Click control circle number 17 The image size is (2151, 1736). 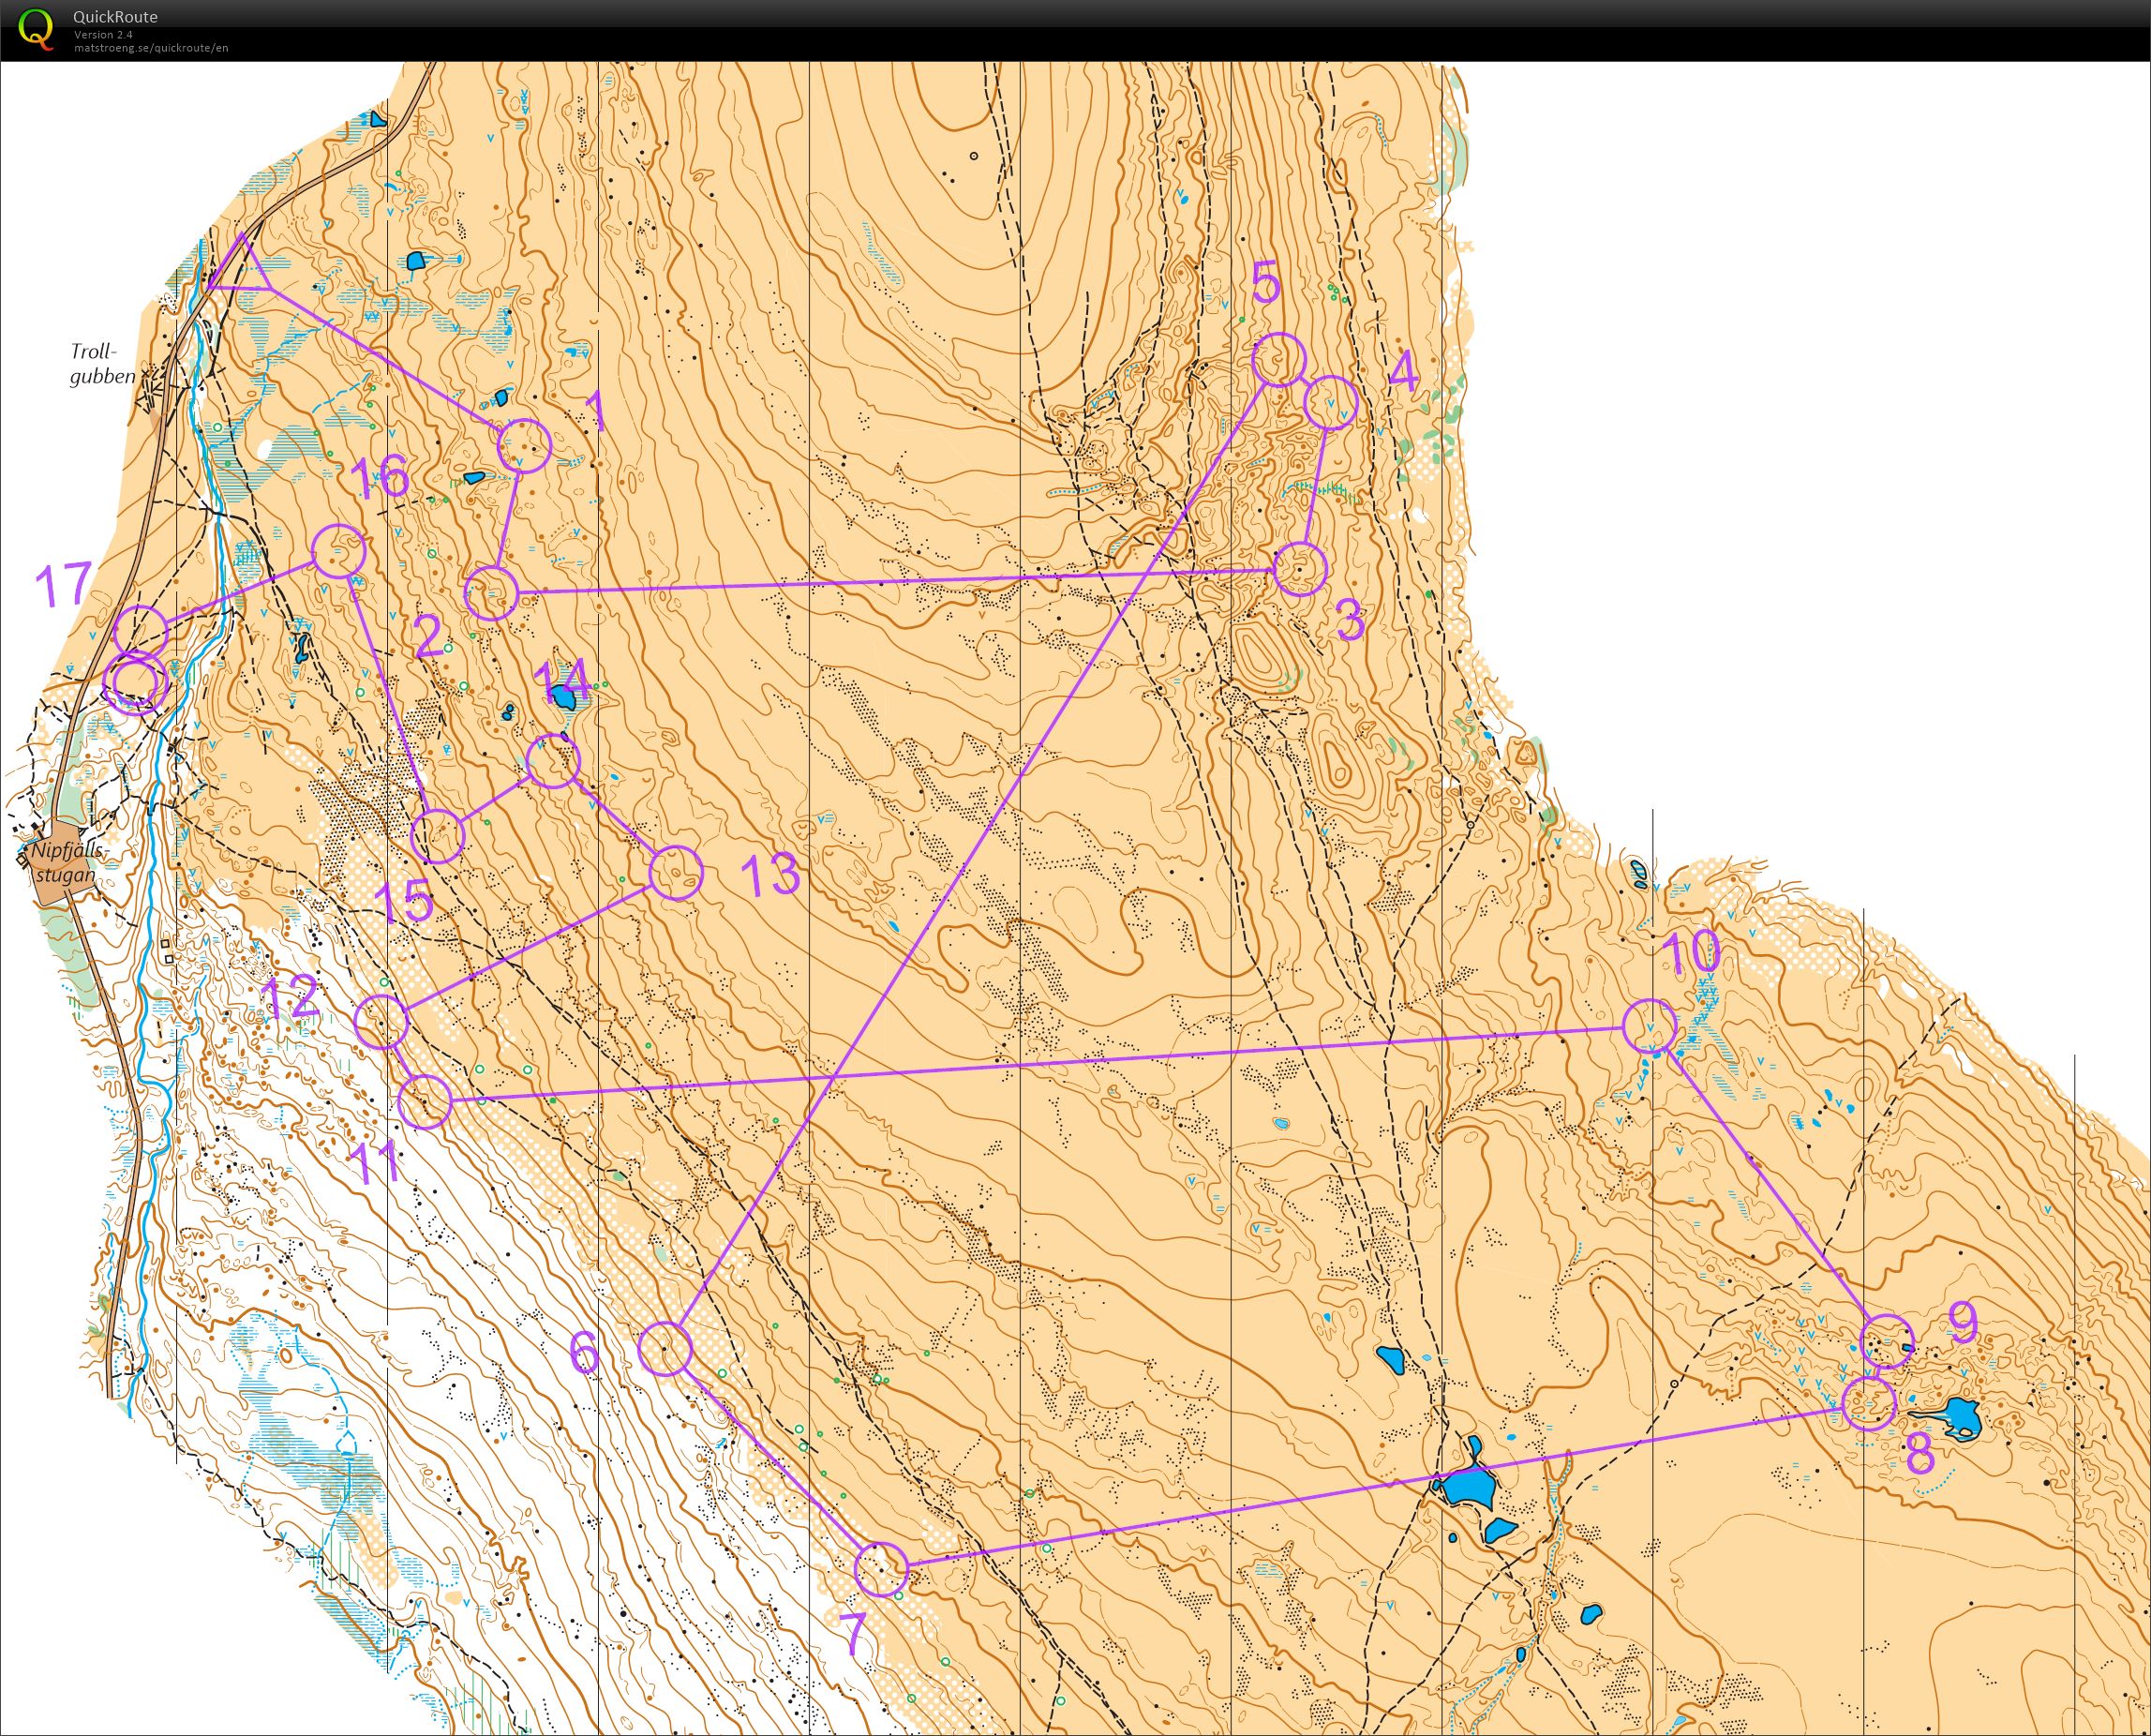(x=139, y=631)
